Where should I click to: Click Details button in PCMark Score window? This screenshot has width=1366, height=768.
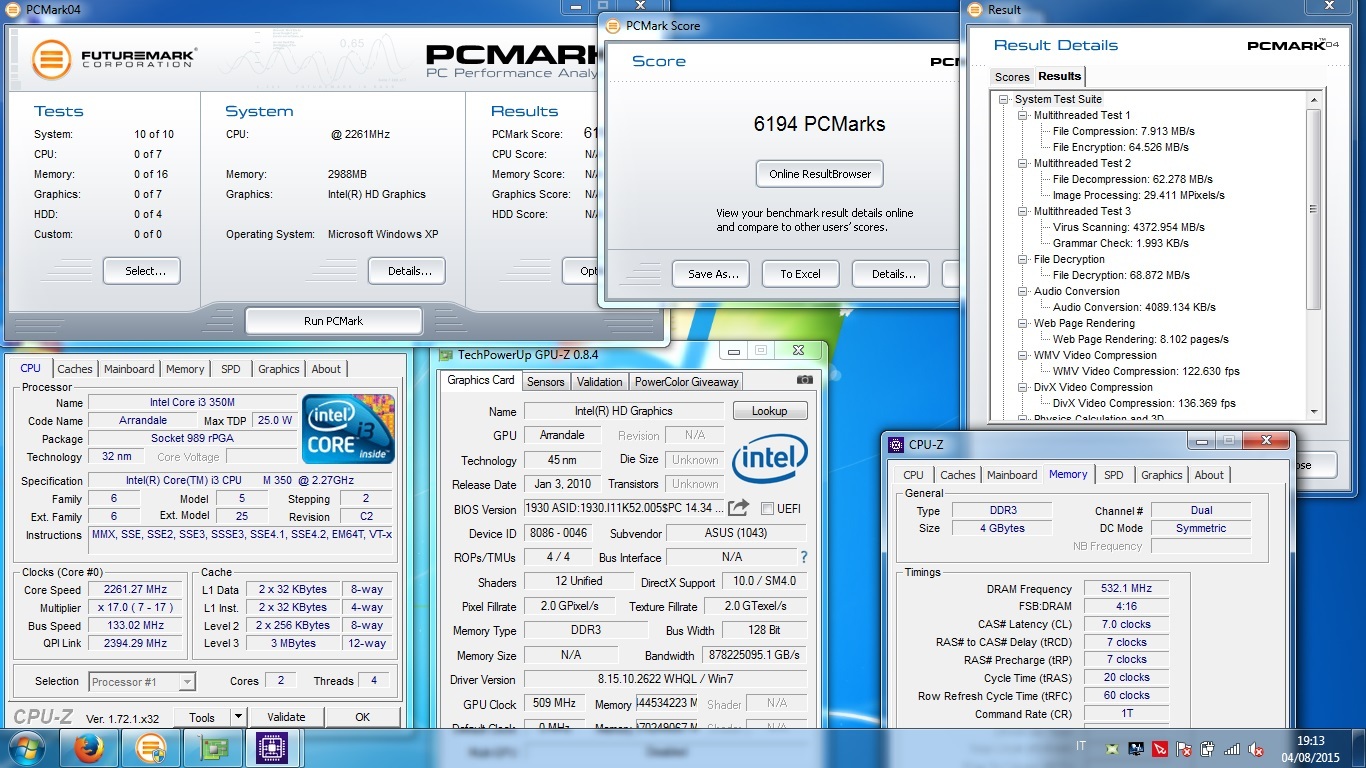click(x=891, y=274)
